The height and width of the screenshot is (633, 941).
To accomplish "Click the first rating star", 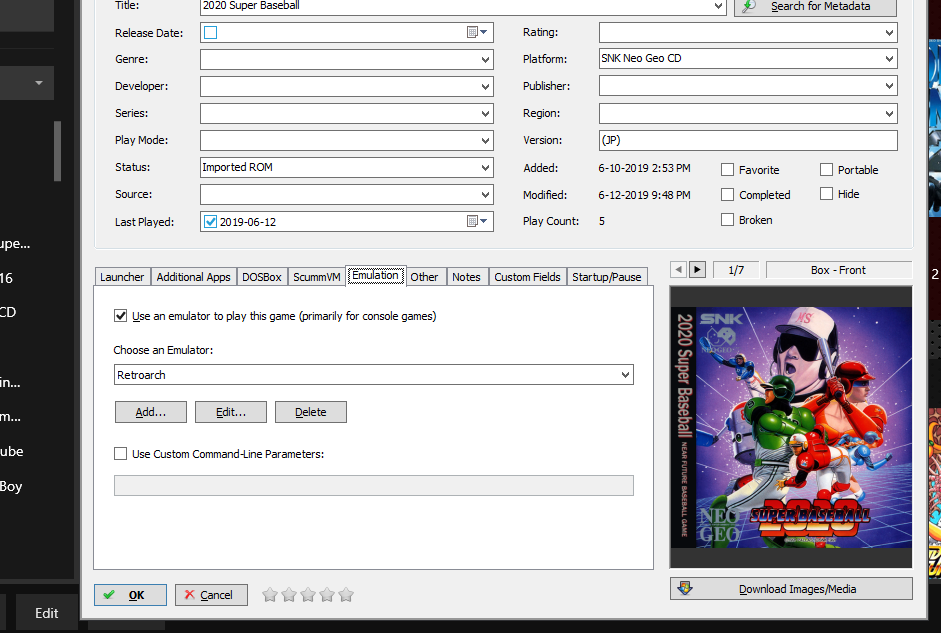I will pyautogui.click(x=270, y=595).
